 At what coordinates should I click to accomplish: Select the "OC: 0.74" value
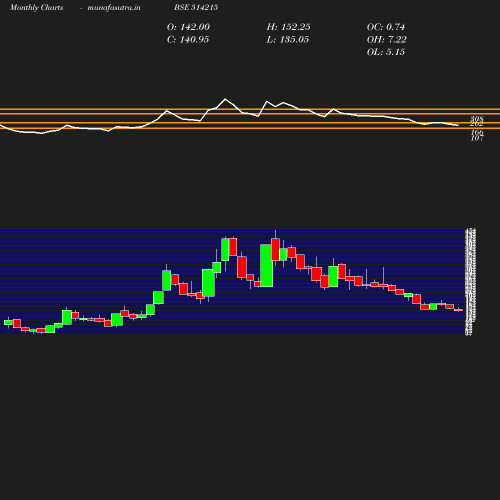[386, 27]
